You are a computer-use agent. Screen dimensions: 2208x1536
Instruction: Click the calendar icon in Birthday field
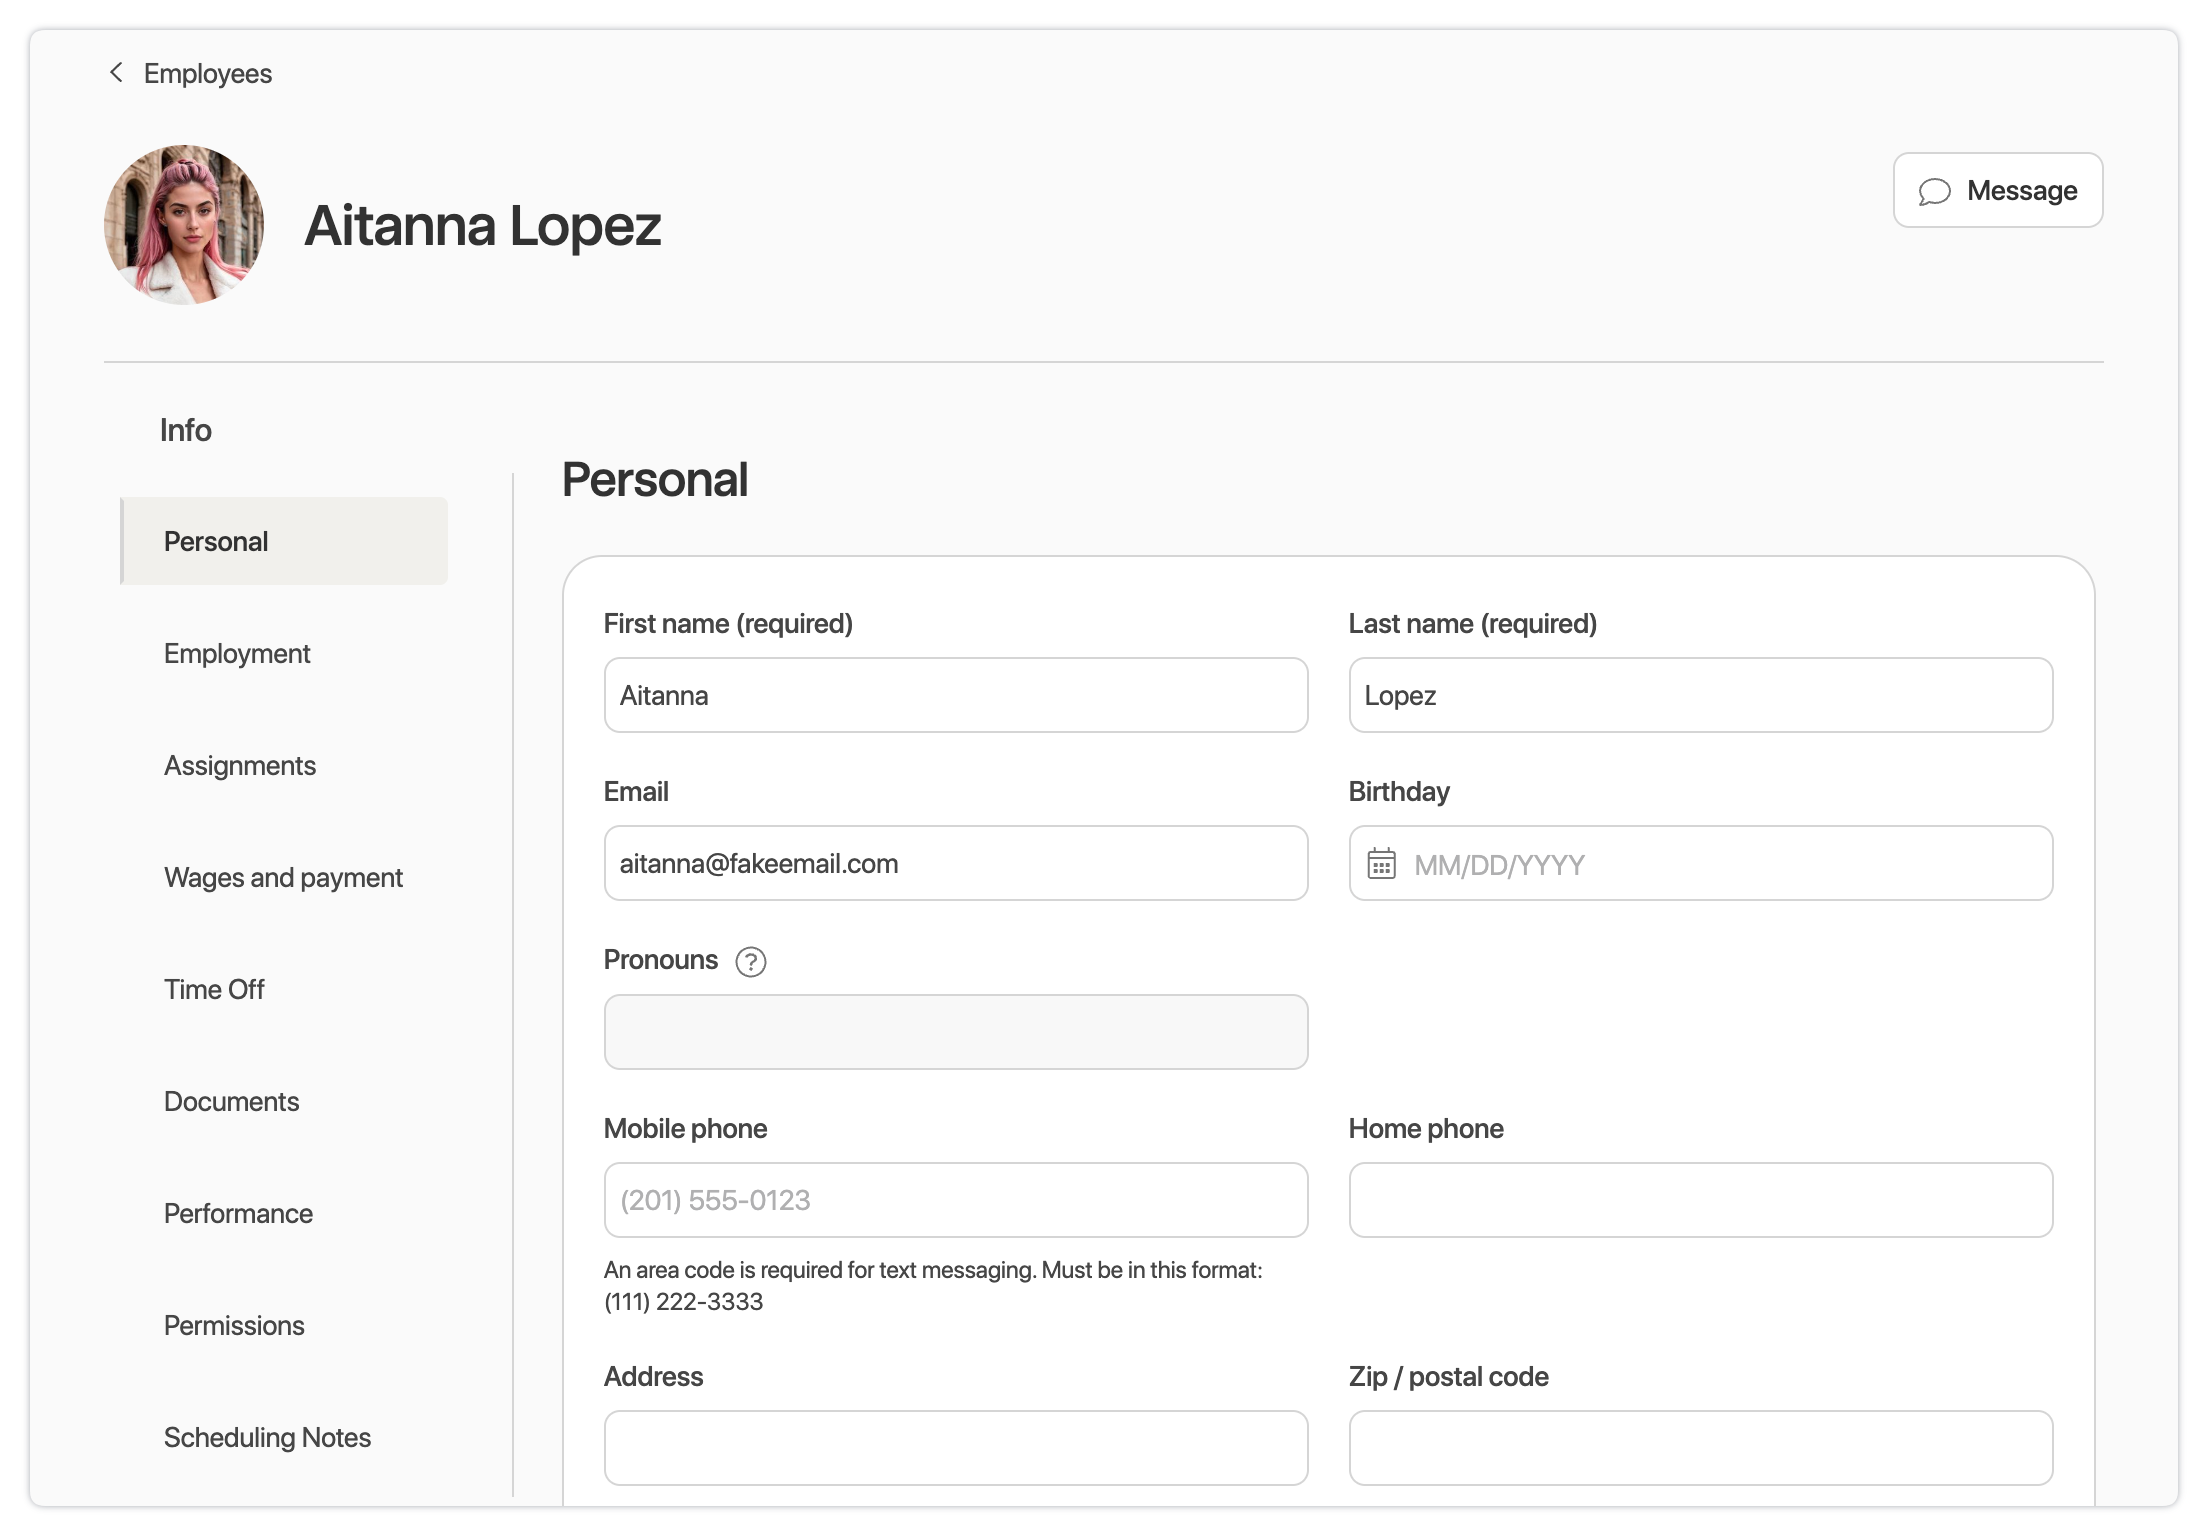click(x=1381, y=864)
